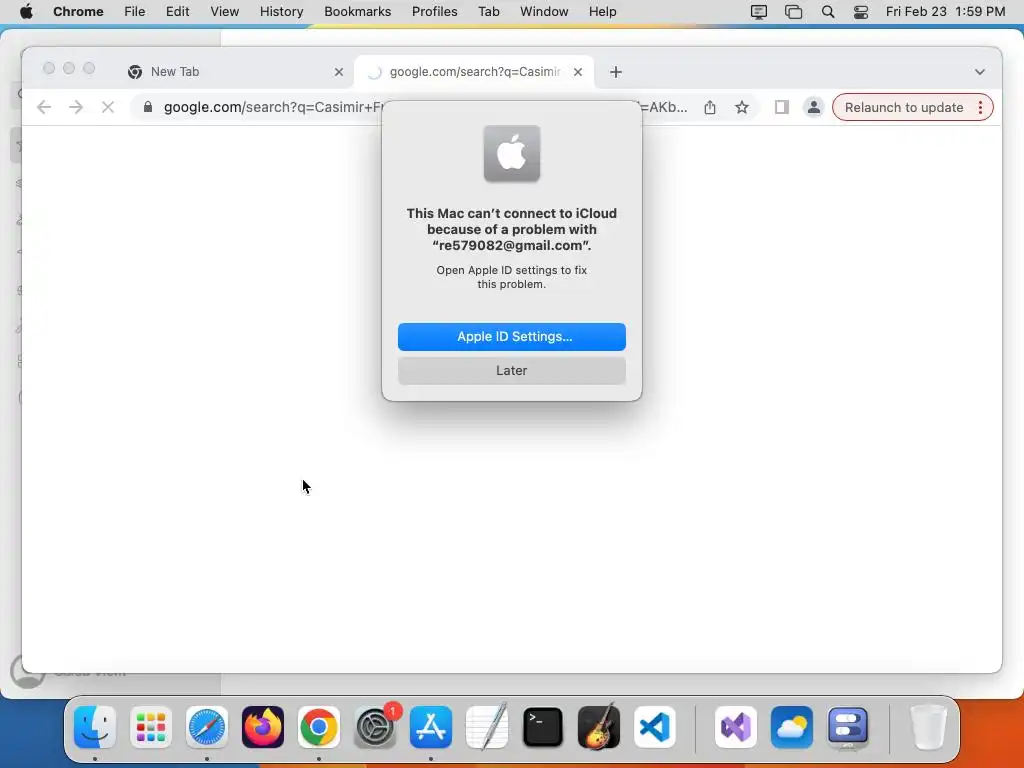This screenshot has height=768, width=1024.
Task: Go forward using the forward arrow
Action: (x=76, y=107)
